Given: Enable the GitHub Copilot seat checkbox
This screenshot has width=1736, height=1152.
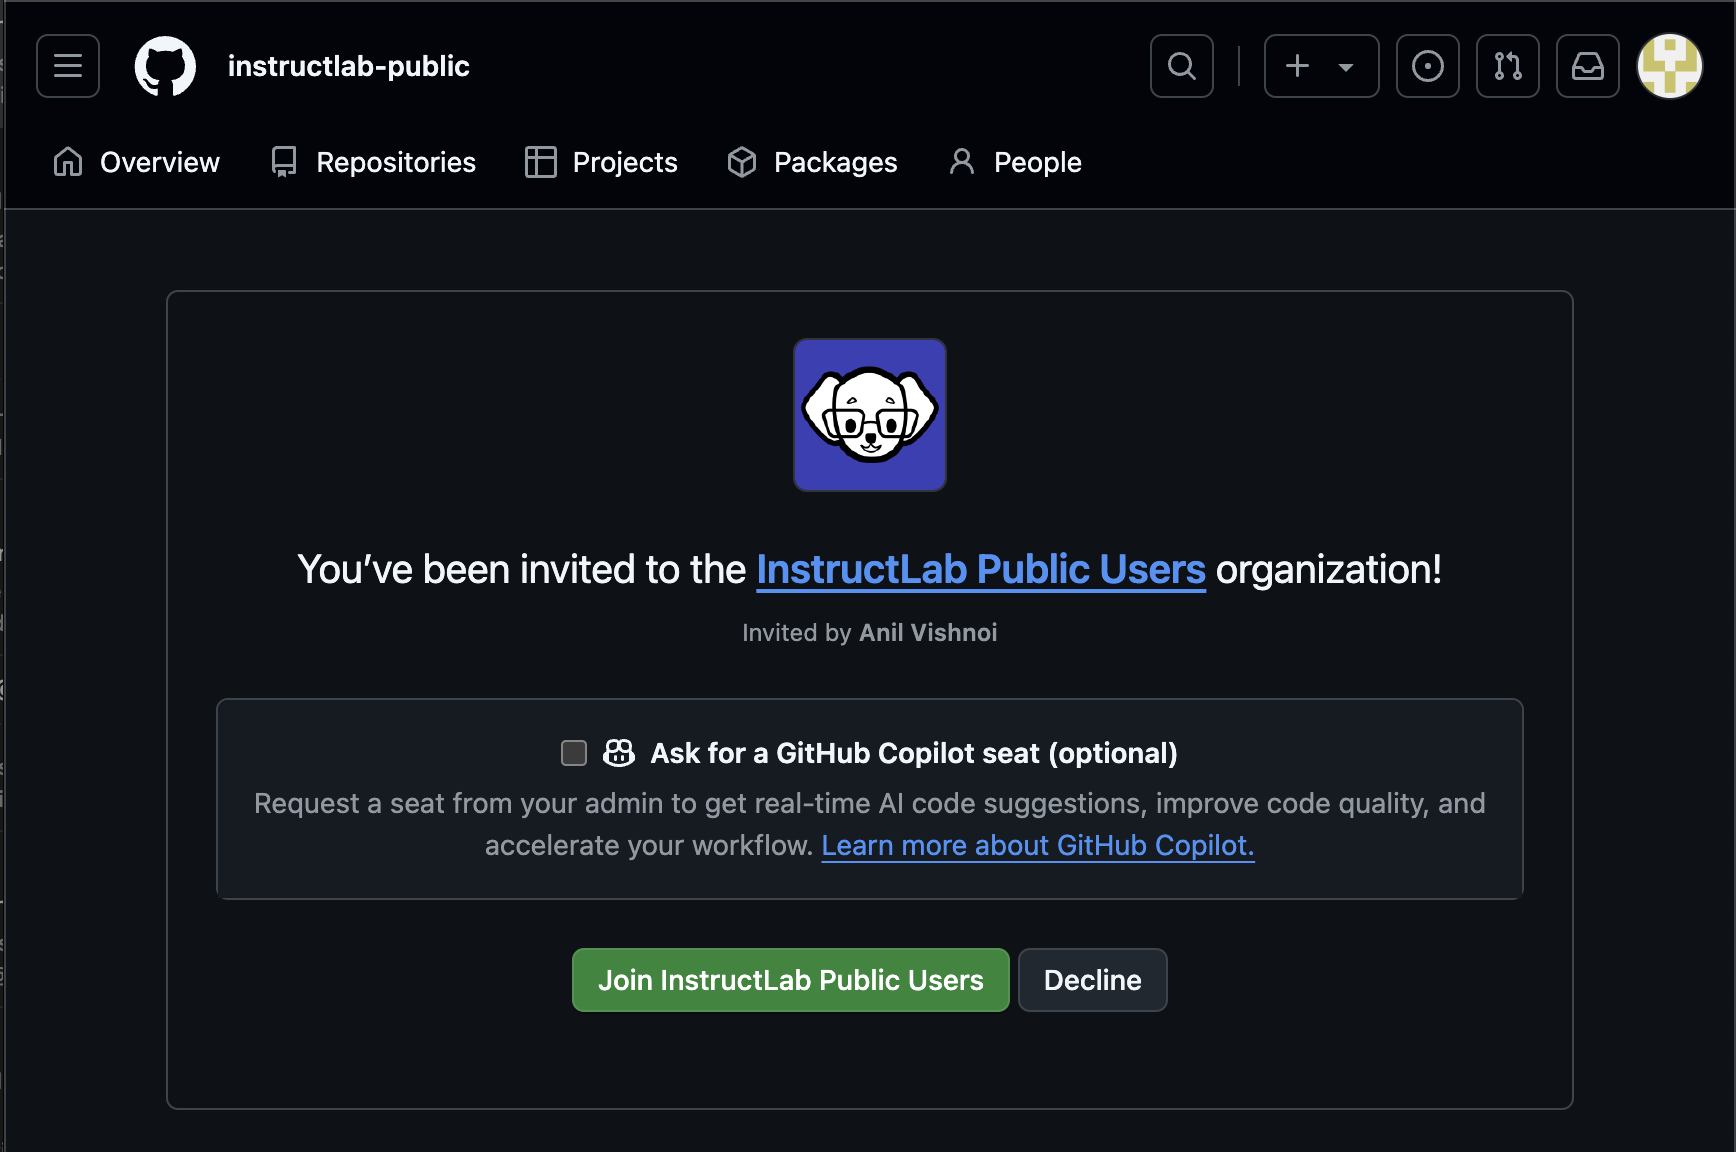Looking at the screenshot, I should point(574,753).
